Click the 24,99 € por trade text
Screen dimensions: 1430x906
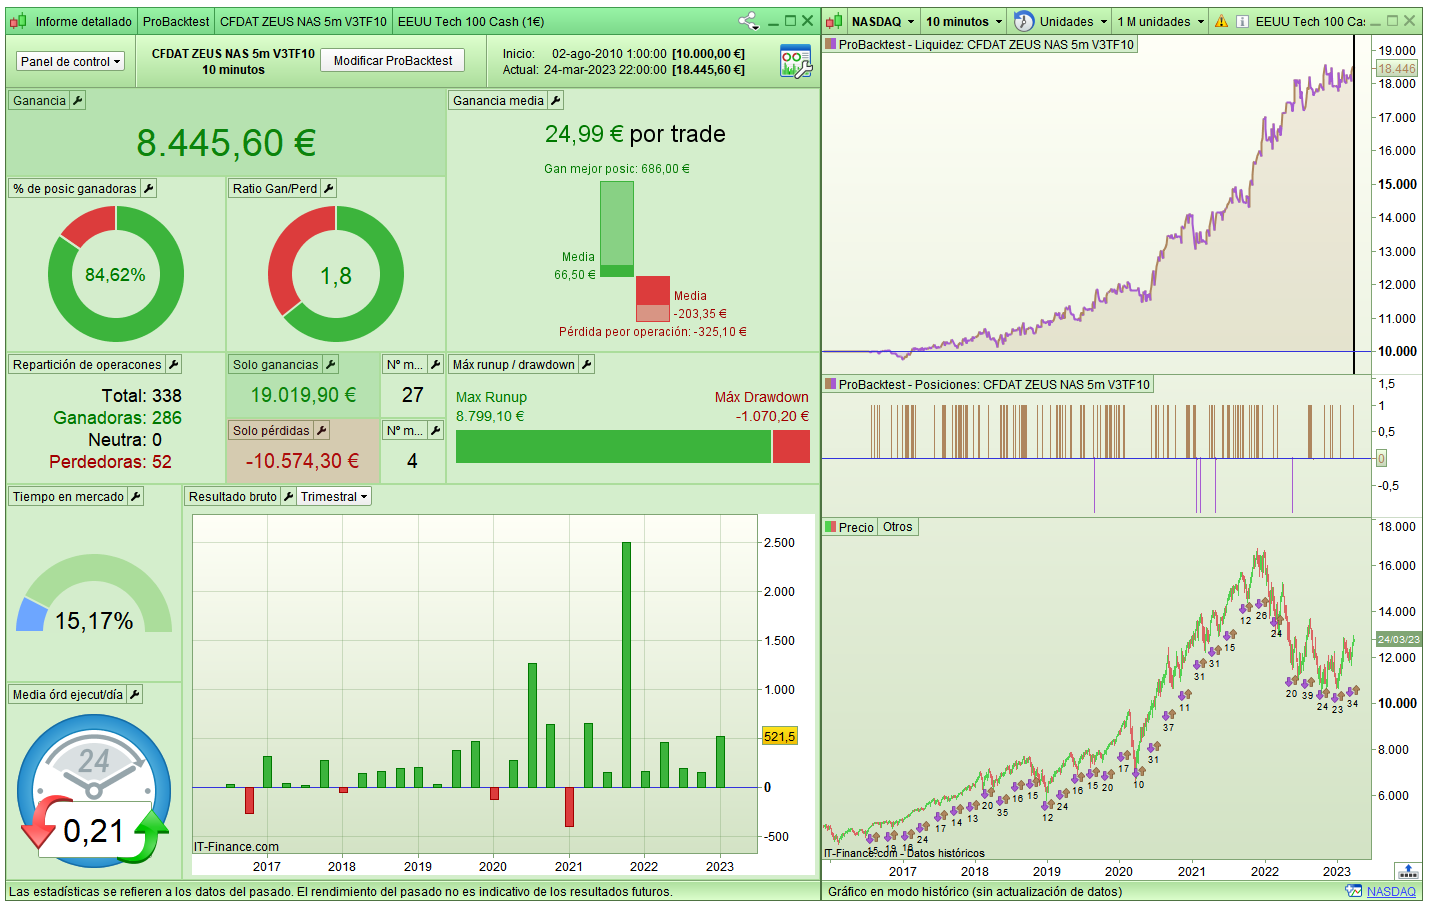coord(635,134)
